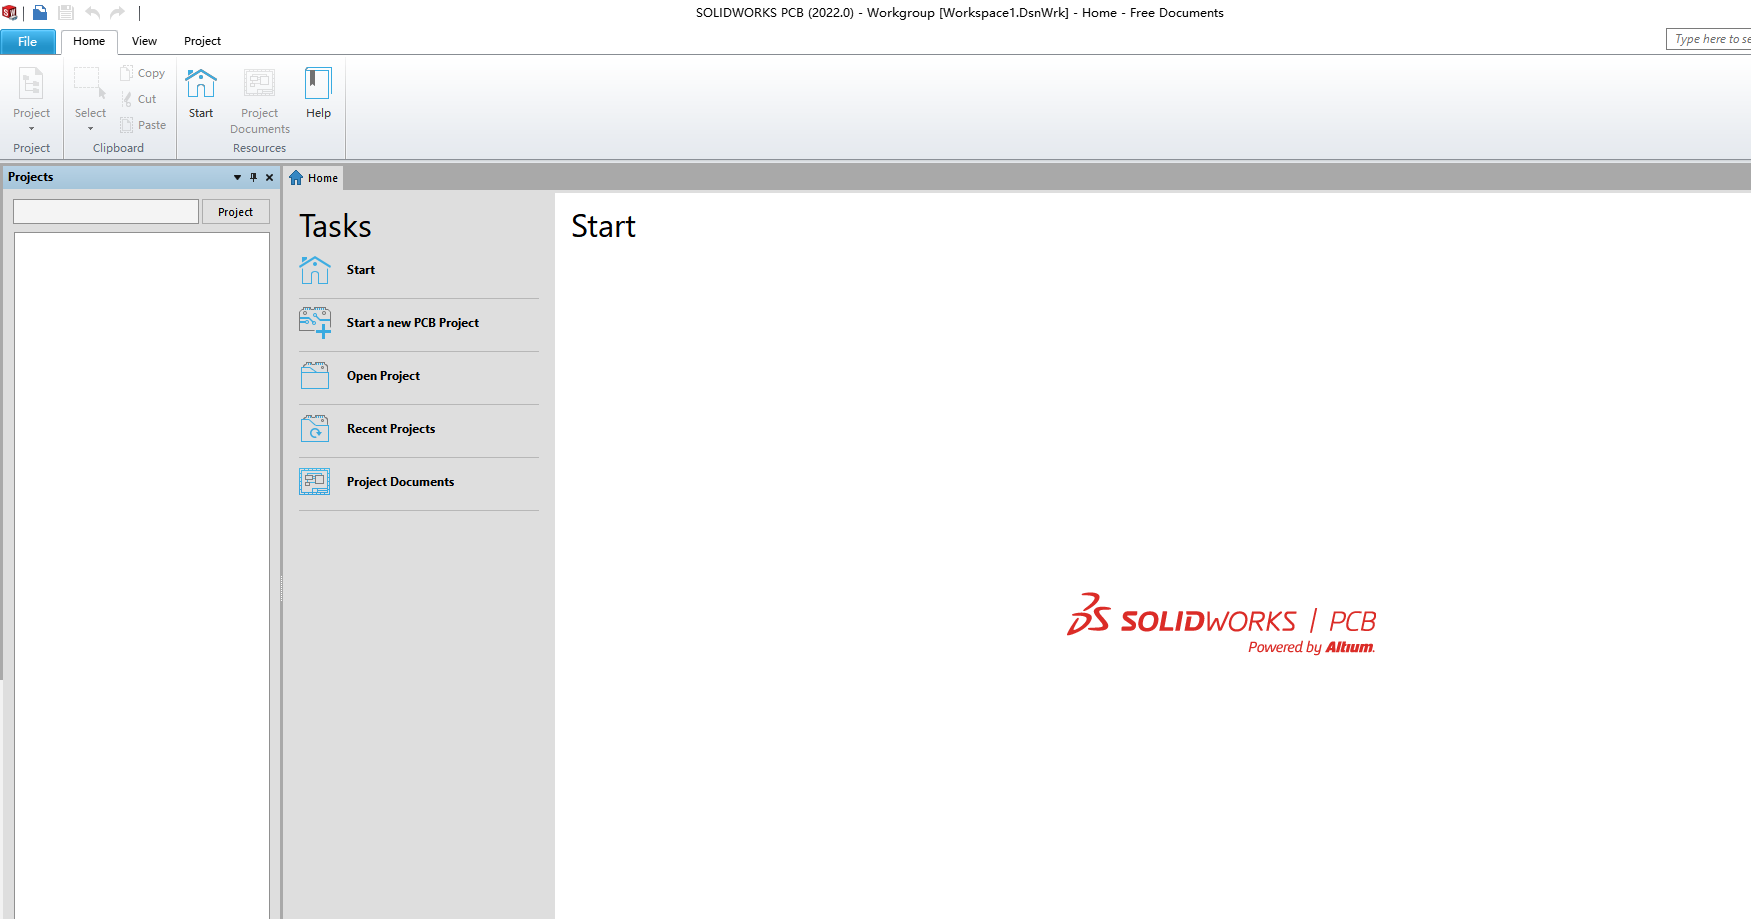Pin the Projects panel with the pushpin

click(253, 177)
